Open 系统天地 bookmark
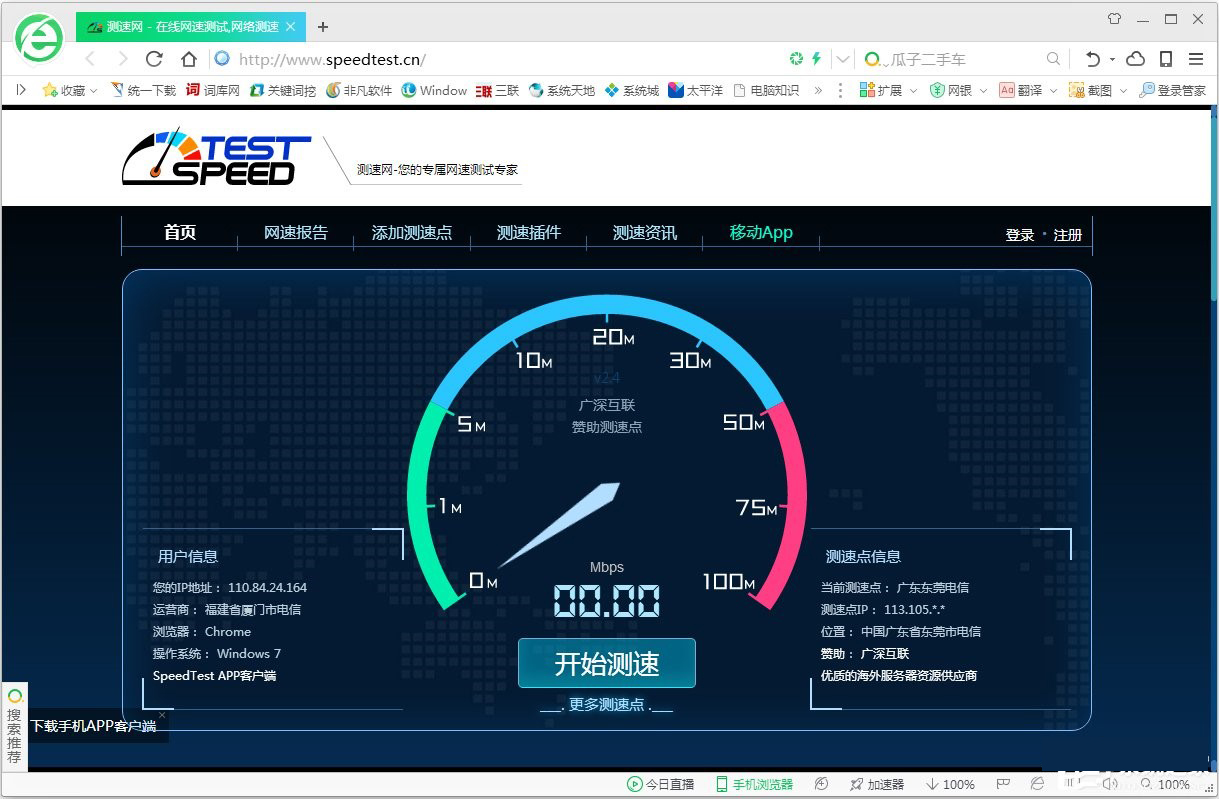Image resolution: width=1219 pixels, height=799 pixels. (x=561, y=90)
